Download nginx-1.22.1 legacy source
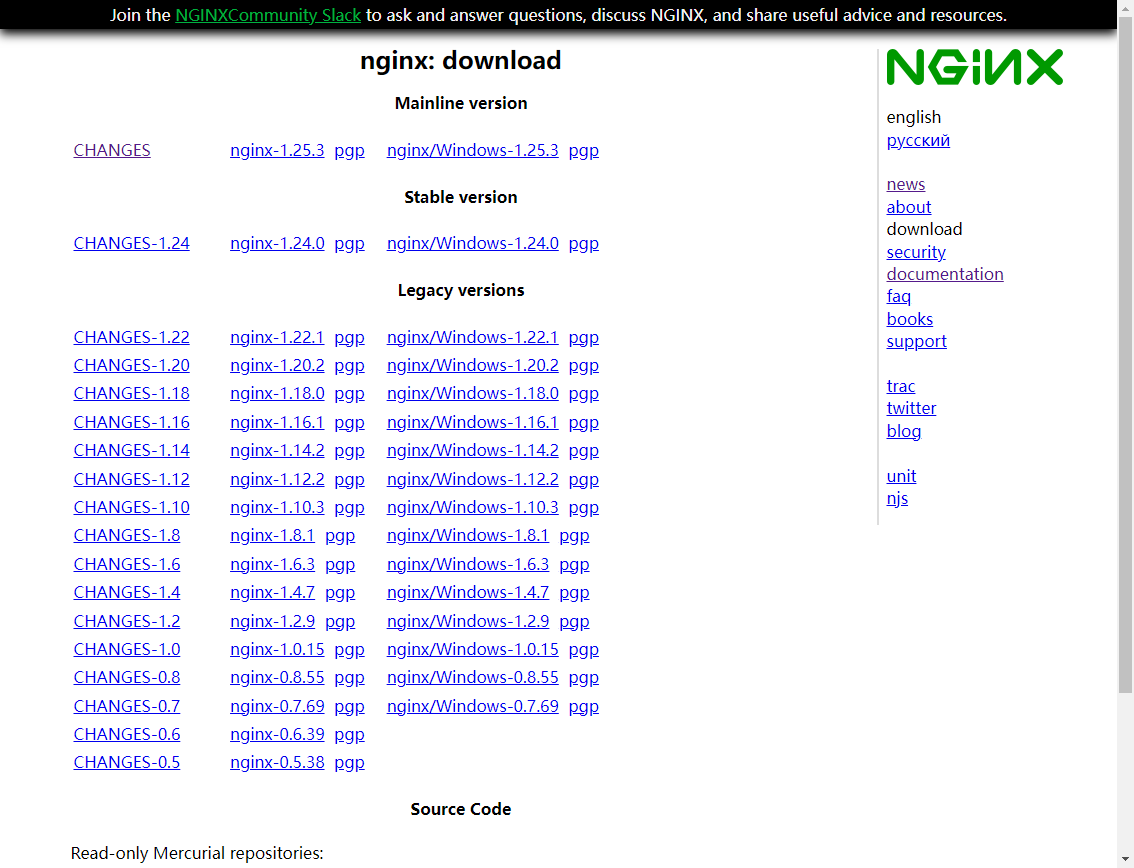The width and height of the screenshot is (1134, 868). (277, 338)
